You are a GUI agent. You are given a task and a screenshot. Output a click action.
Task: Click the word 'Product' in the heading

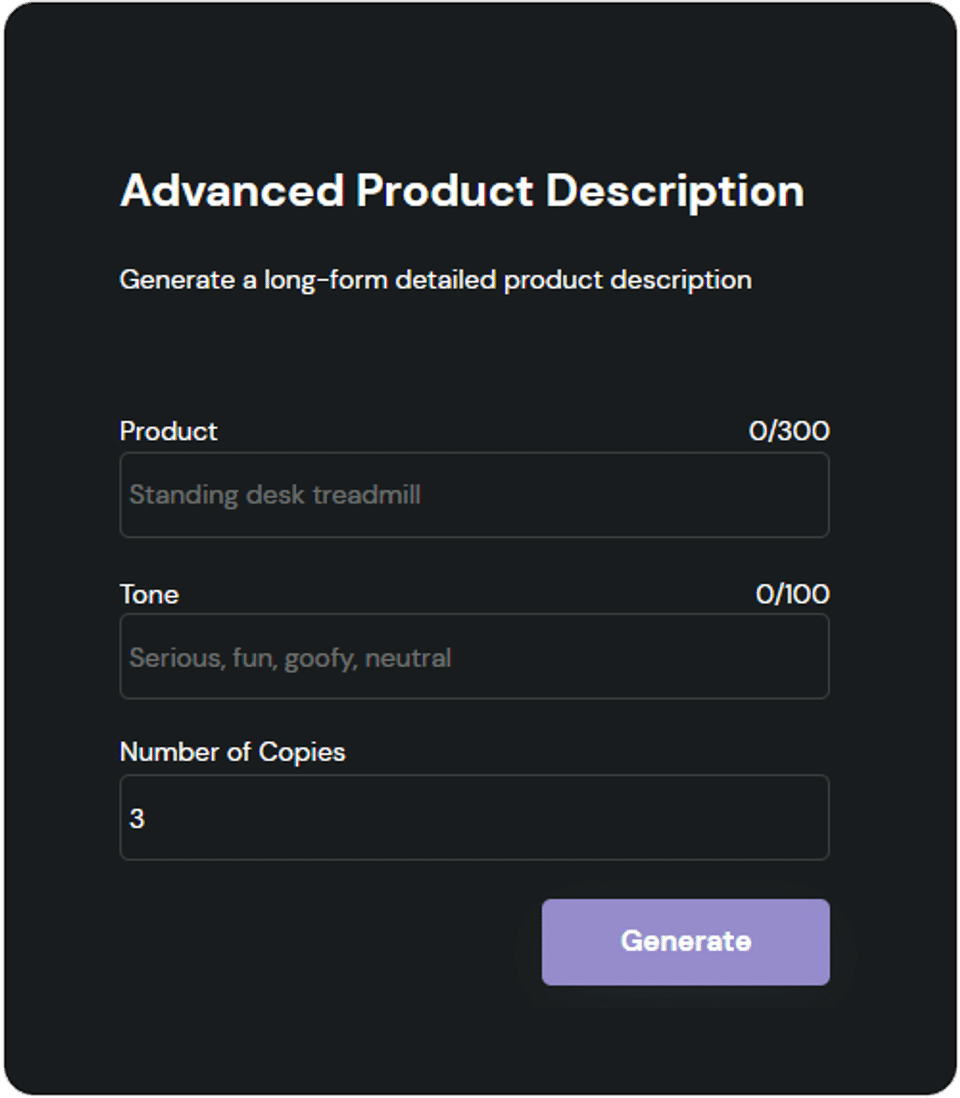(445, 191)
